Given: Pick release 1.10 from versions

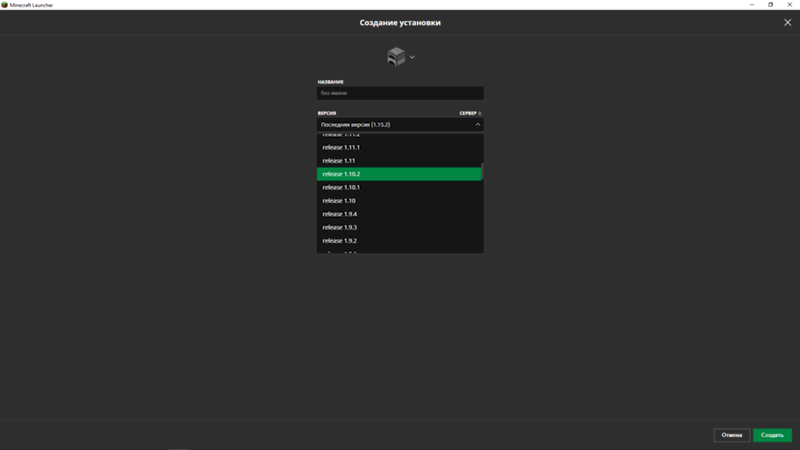Looking at the screenshot, I should tap(399, 201).
